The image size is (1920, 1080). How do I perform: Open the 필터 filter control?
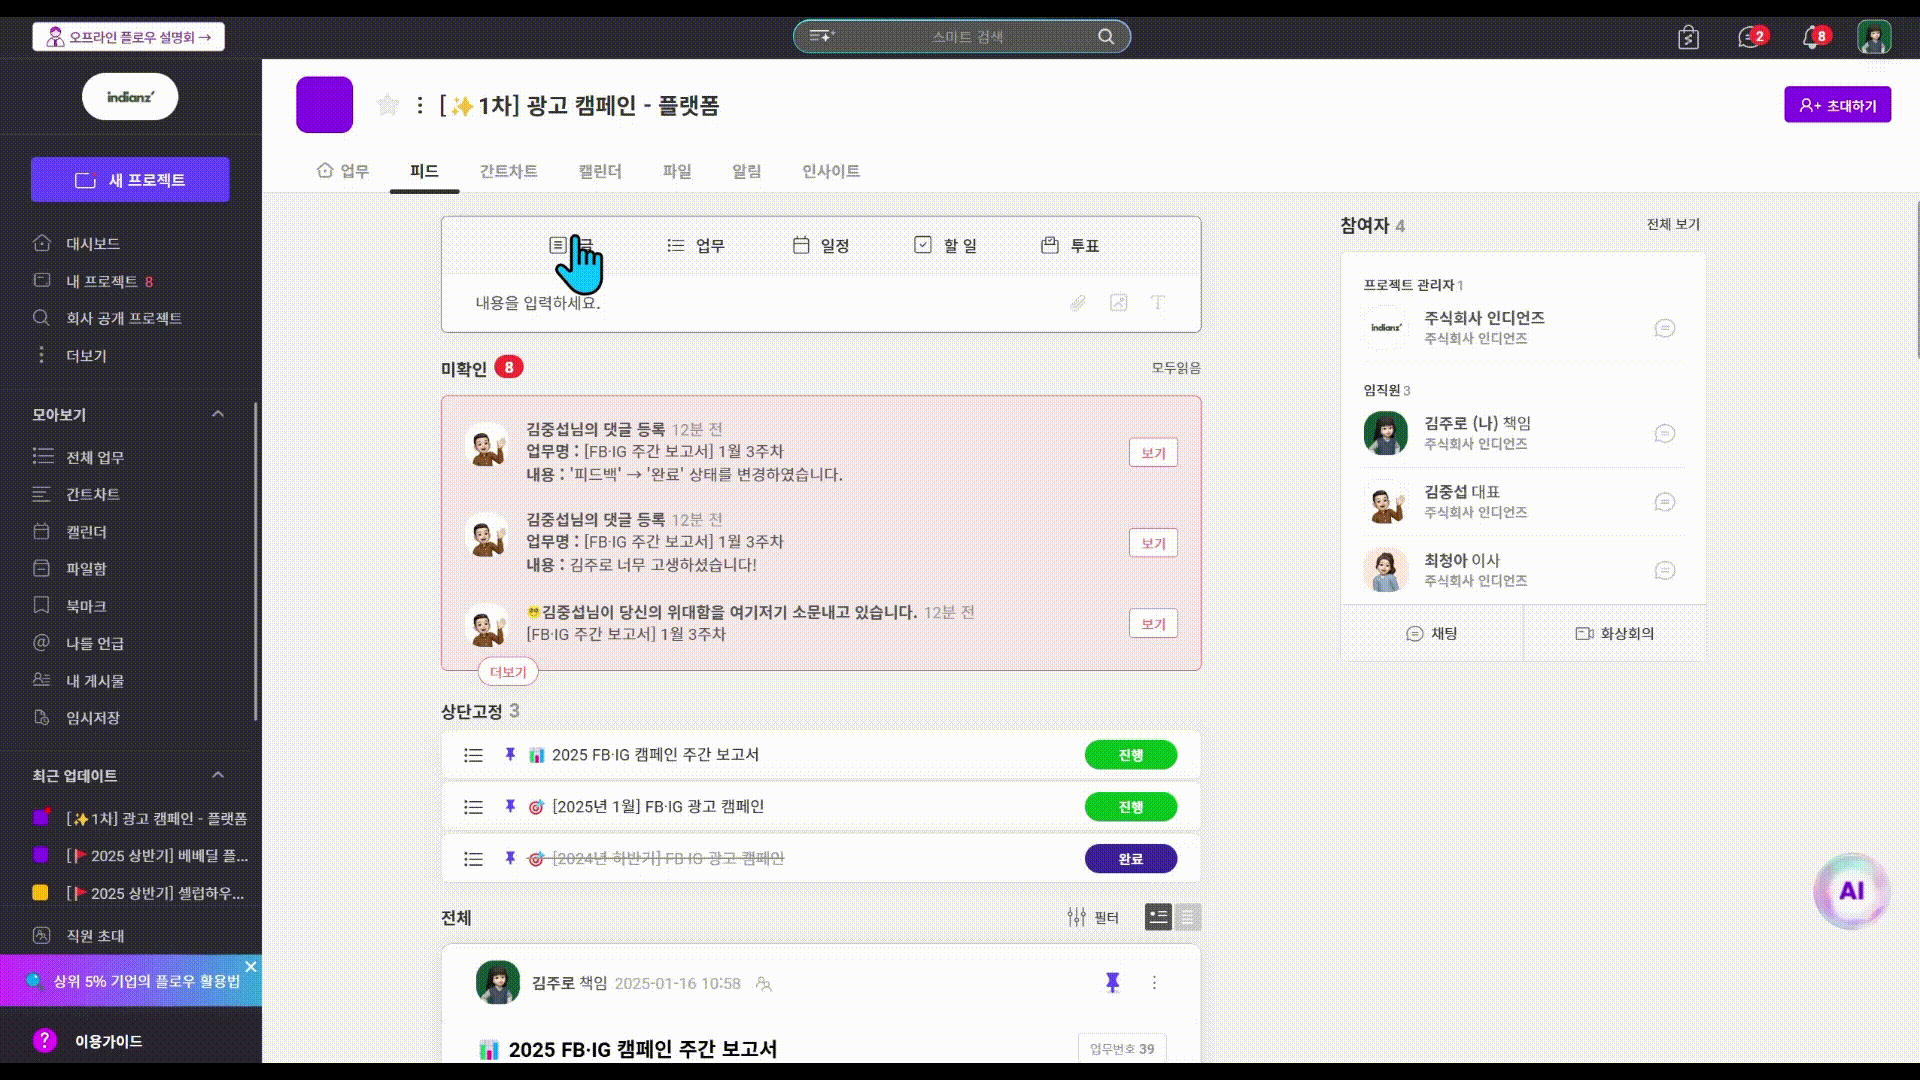(x=1093, y=917)
